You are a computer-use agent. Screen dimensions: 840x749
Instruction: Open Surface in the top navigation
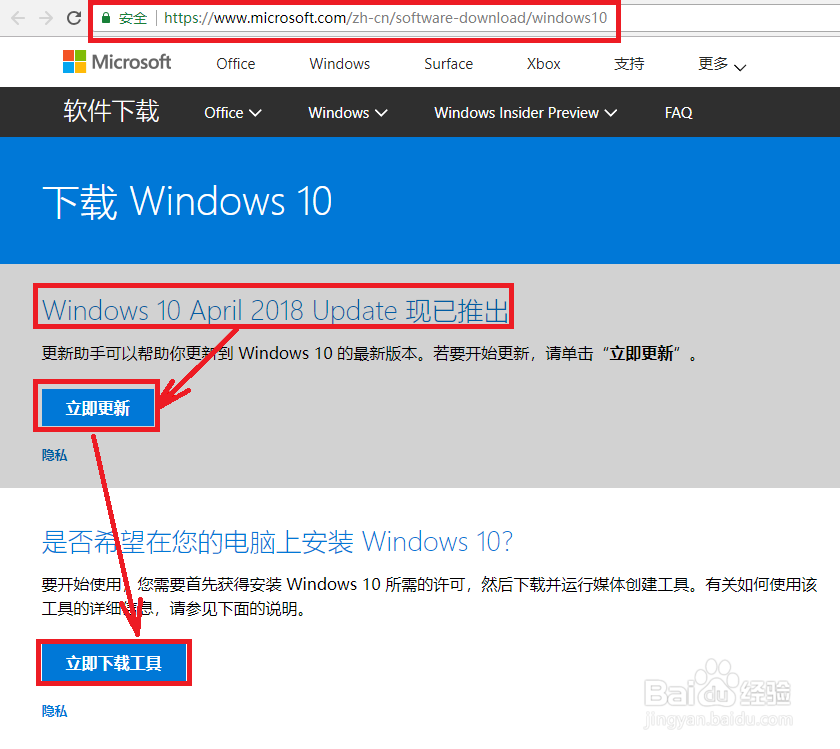(448, 64)
